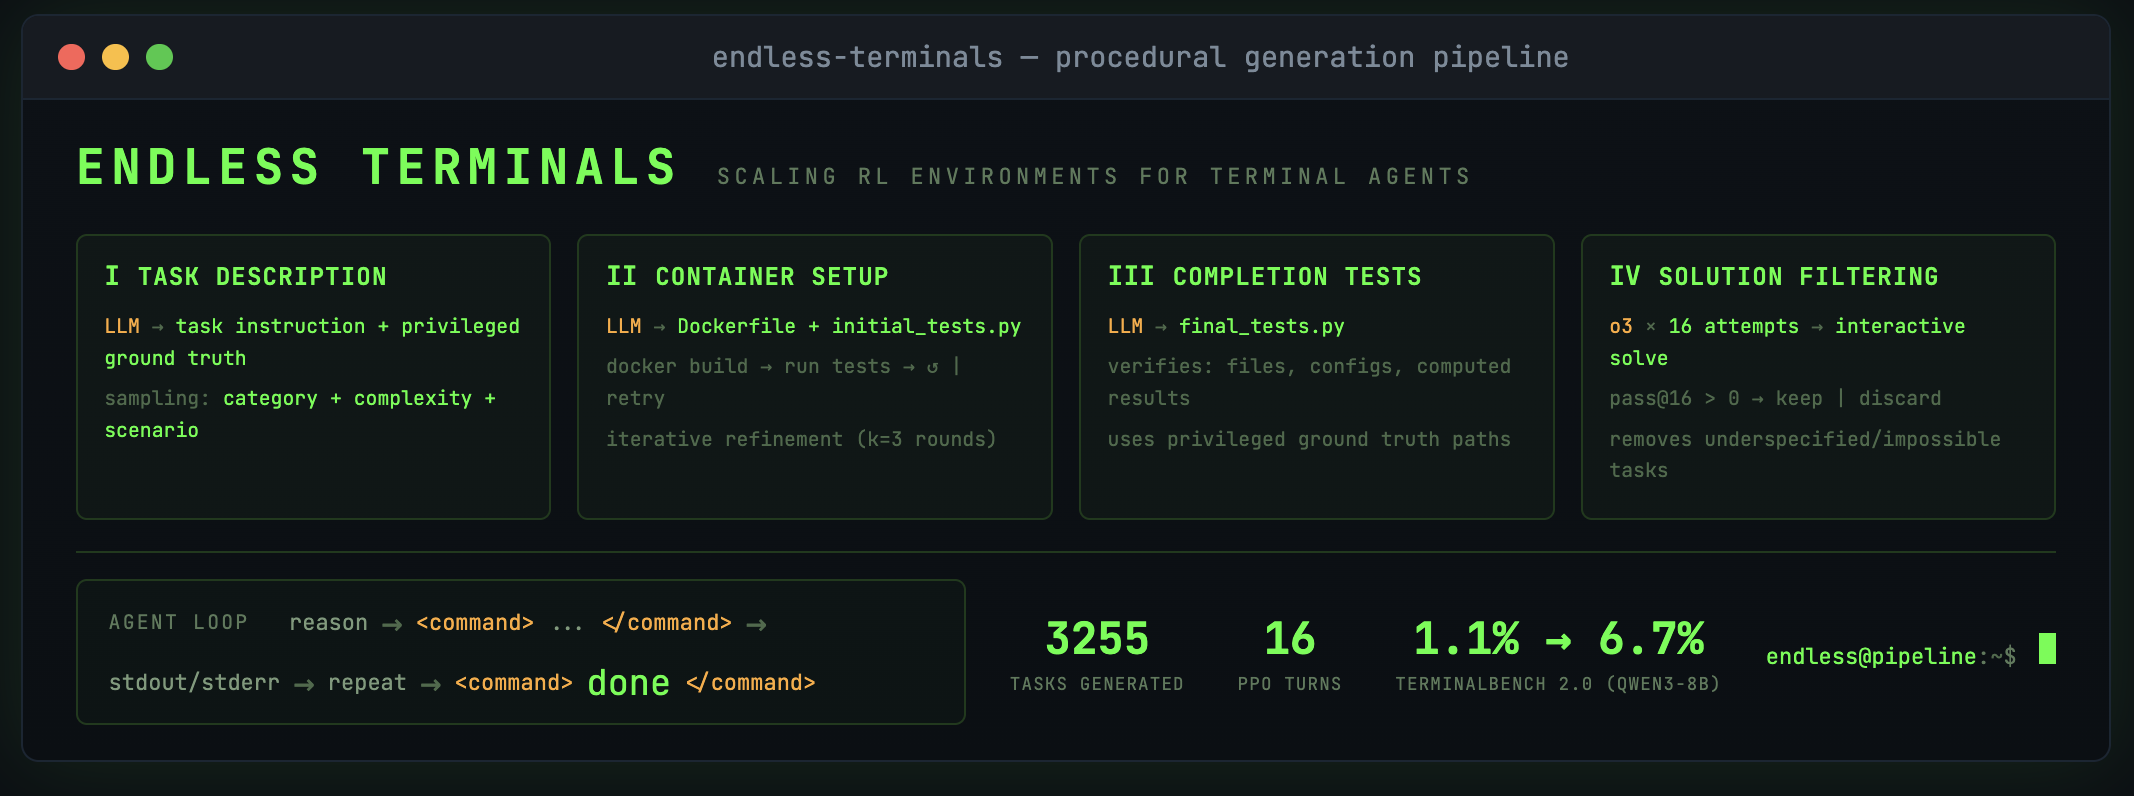
Task: Select the I Task Description card heading
Action: point(246,276)
